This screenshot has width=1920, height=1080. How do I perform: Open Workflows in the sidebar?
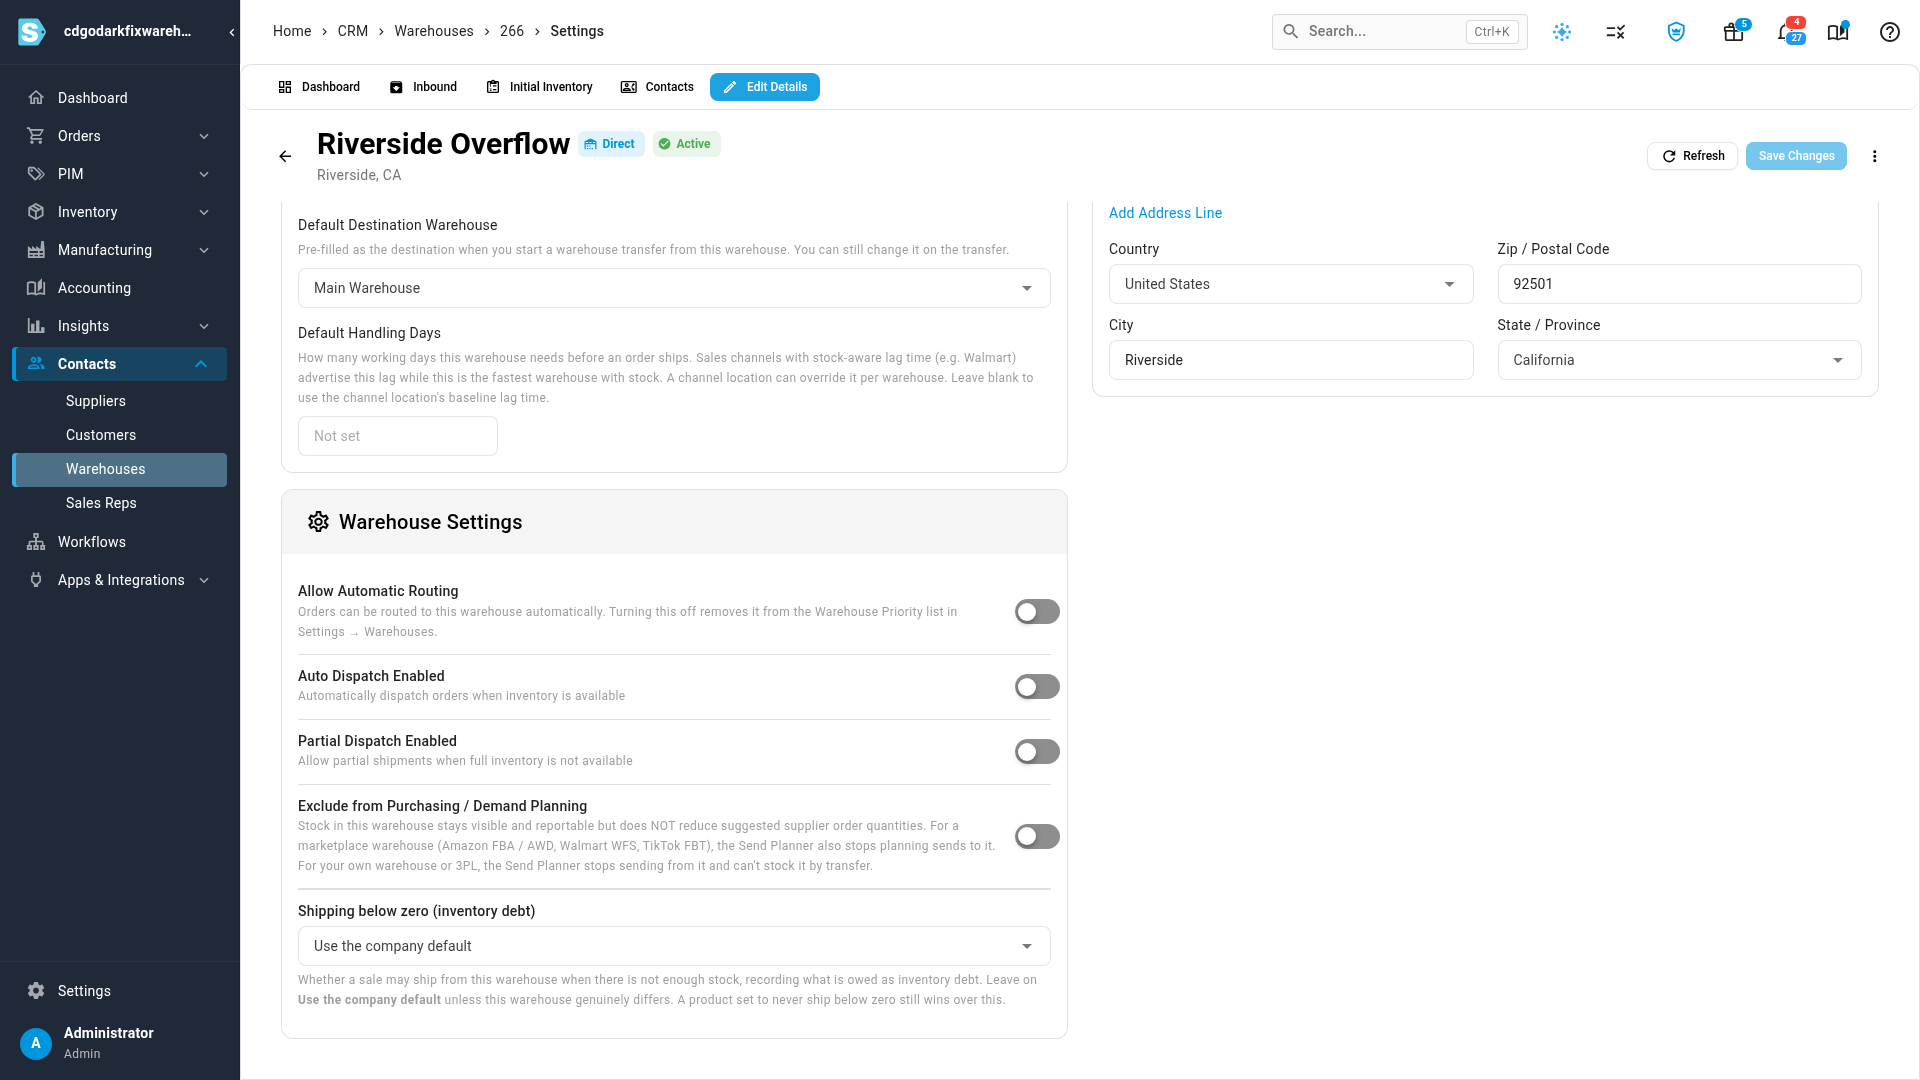click(x=120, y=542)
